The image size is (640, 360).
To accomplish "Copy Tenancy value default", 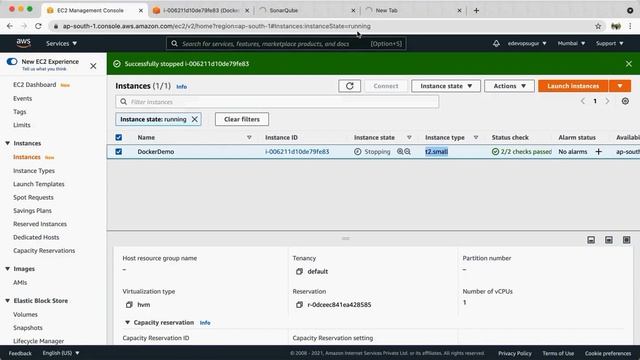I will tap(299, 271).
